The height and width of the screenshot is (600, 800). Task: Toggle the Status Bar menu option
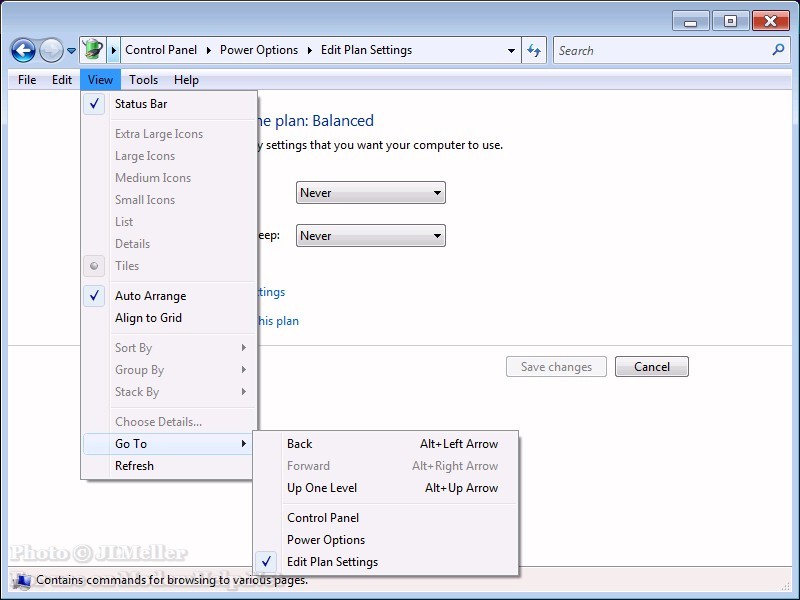click(x=141, y=104)
